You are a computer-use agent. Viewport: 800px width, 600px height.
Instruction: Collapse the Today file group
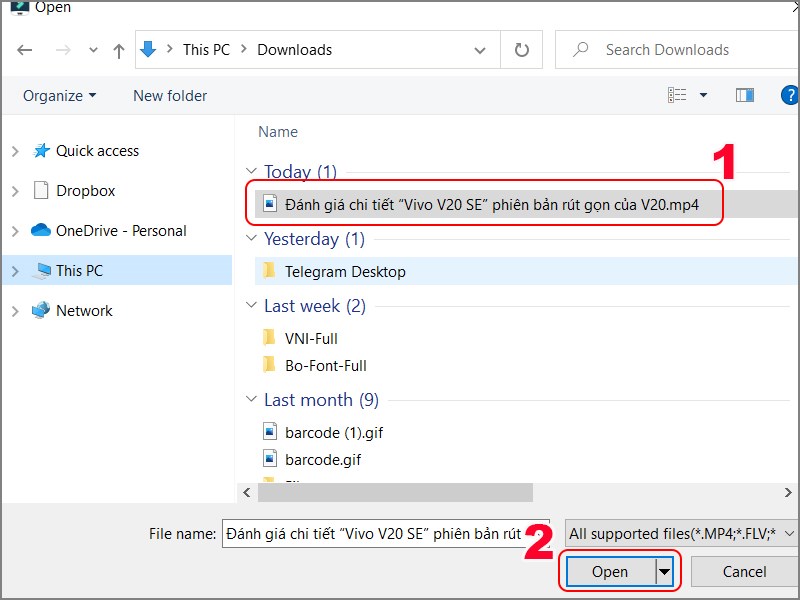point(251,171)
